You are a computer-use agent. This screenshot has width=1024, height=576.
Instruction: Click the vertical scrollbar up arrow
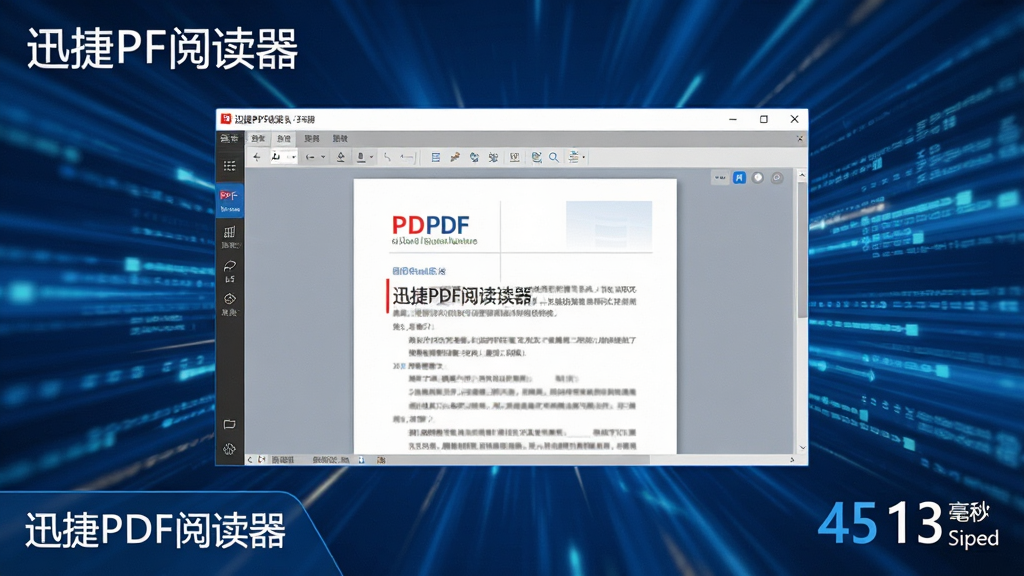pos(802,176)
